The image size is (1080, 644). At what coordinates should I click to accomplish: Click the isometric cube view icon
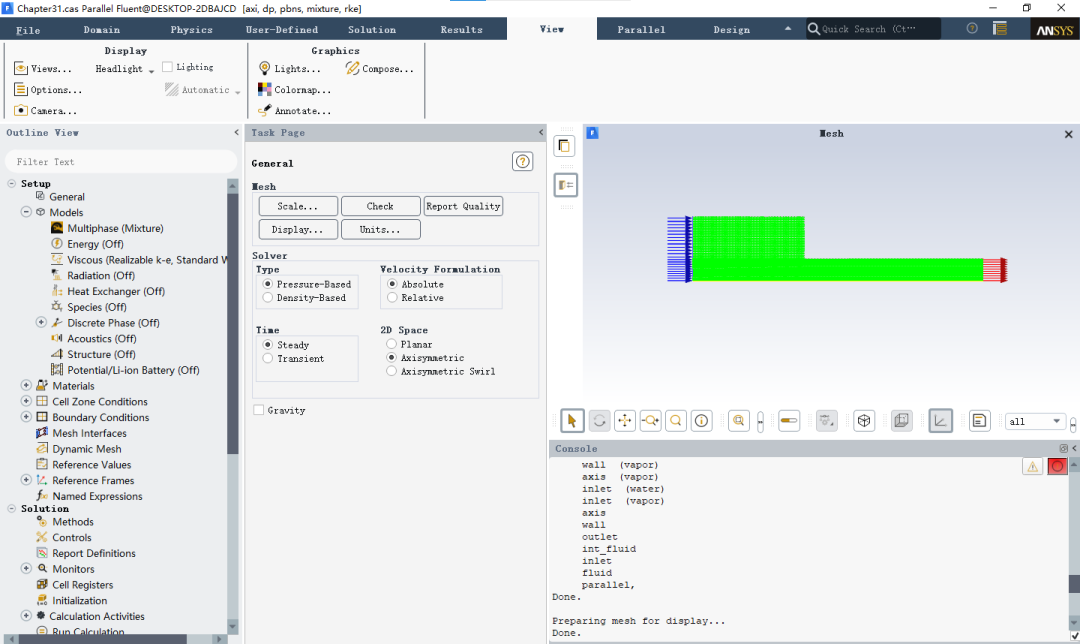[x=864, y=421]
